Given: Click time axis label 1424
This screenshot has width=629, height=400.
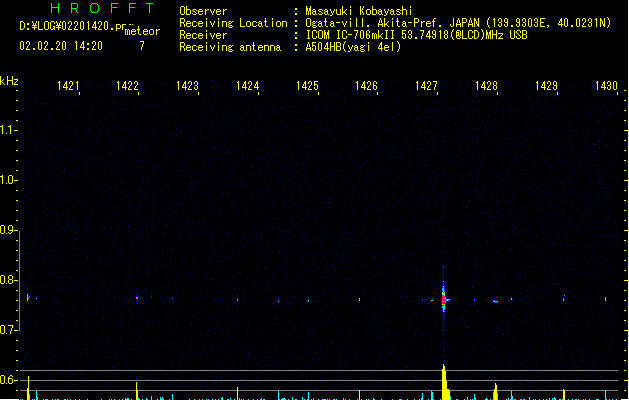Looking at the screenshot, I should [248, 86].
